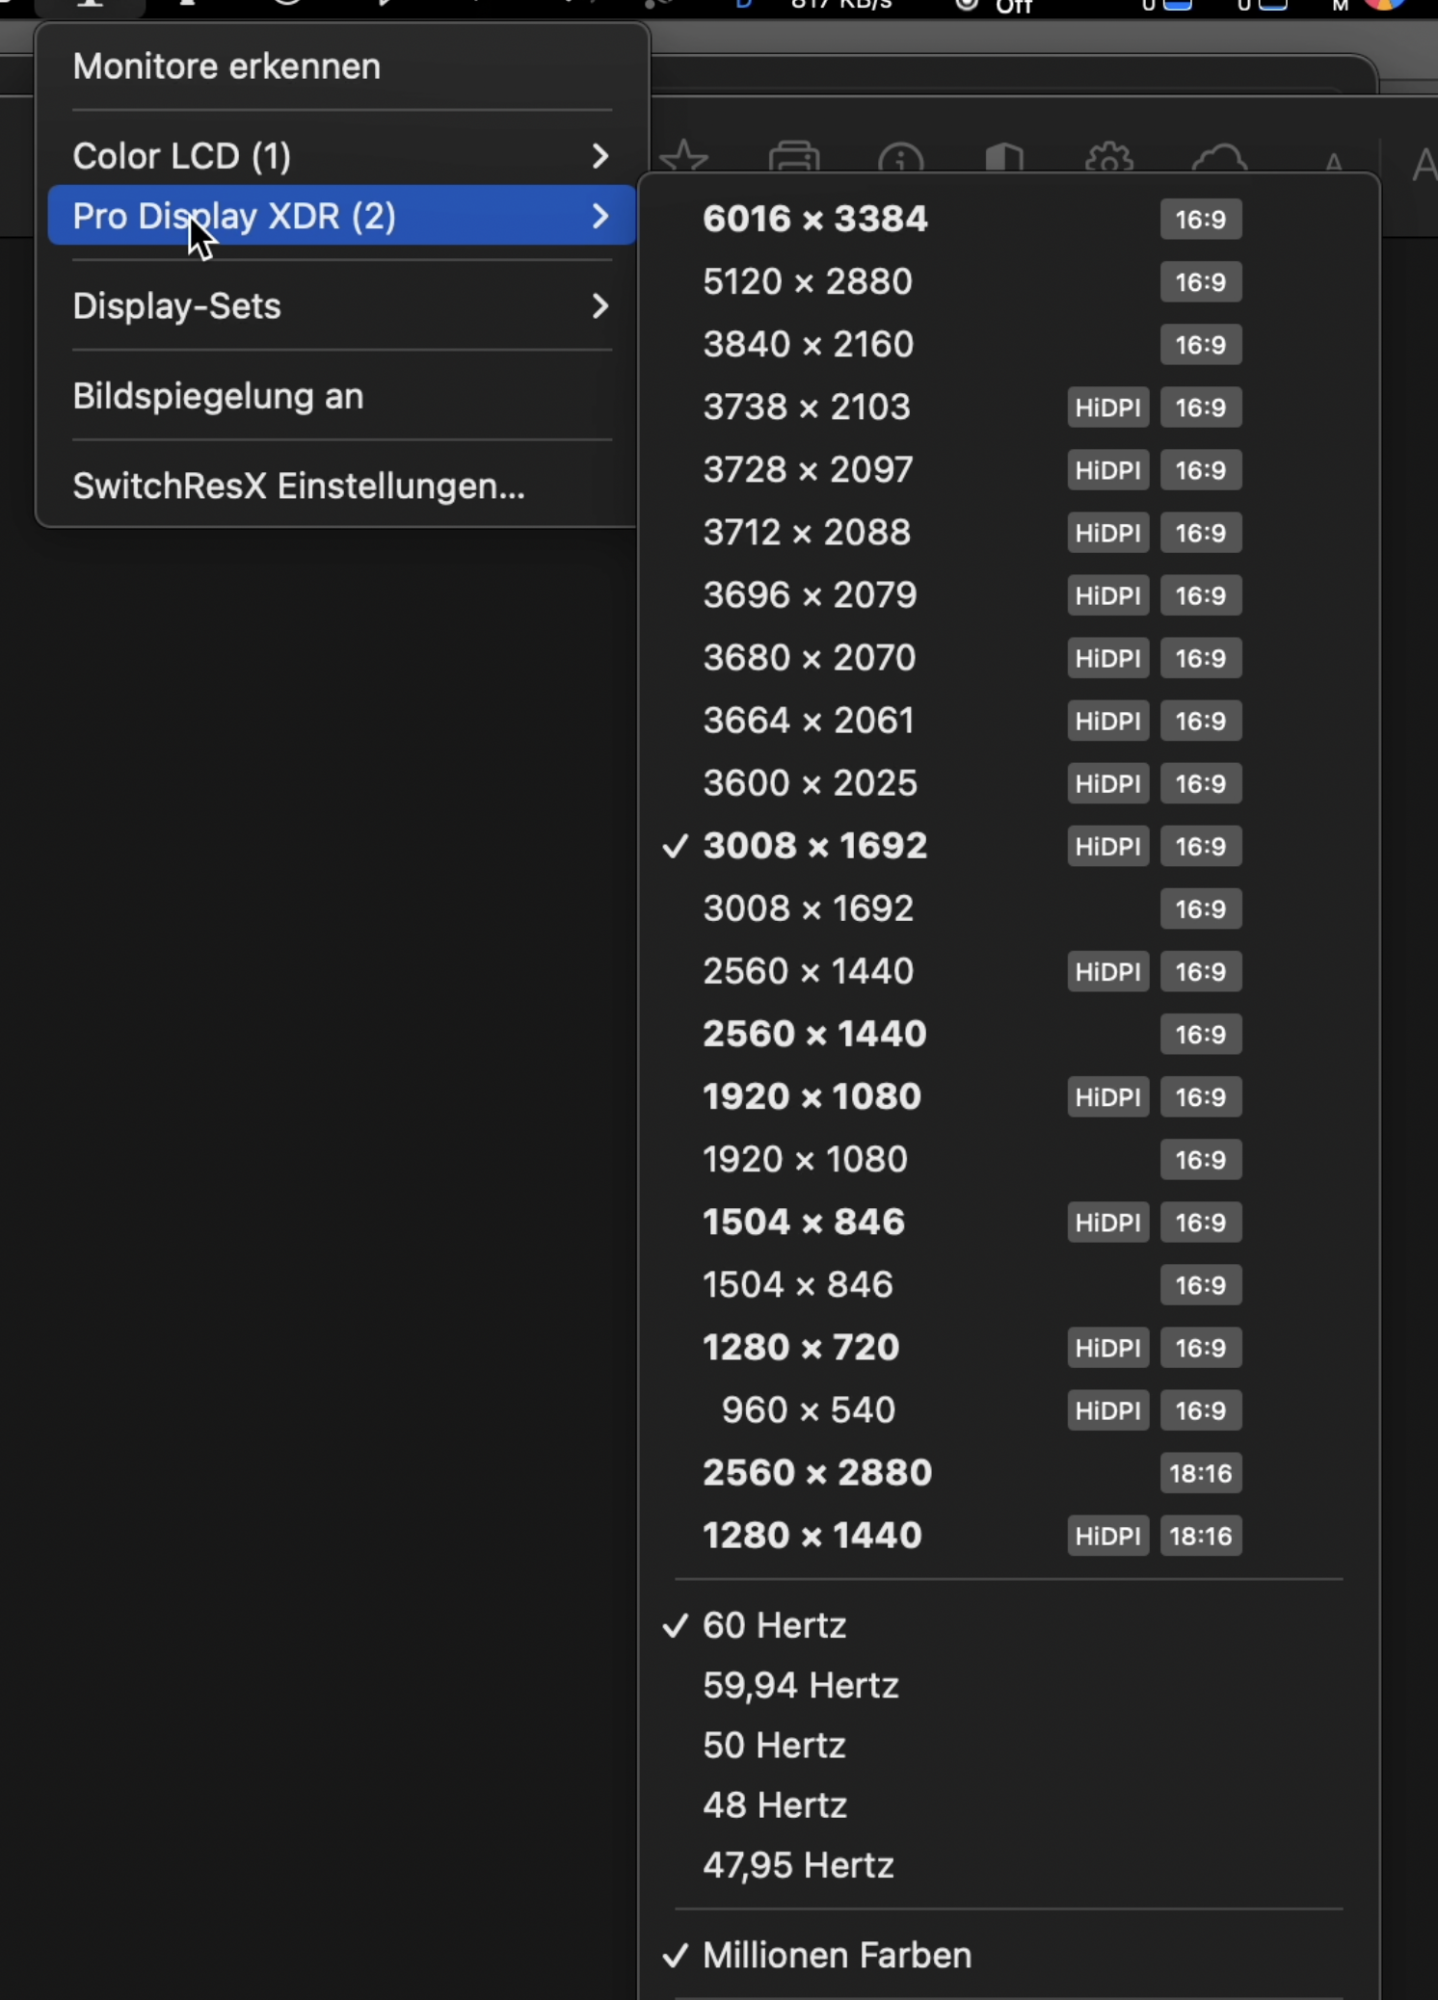Select 3008 × 1692 without HiDPI

tap(1008, 909)
